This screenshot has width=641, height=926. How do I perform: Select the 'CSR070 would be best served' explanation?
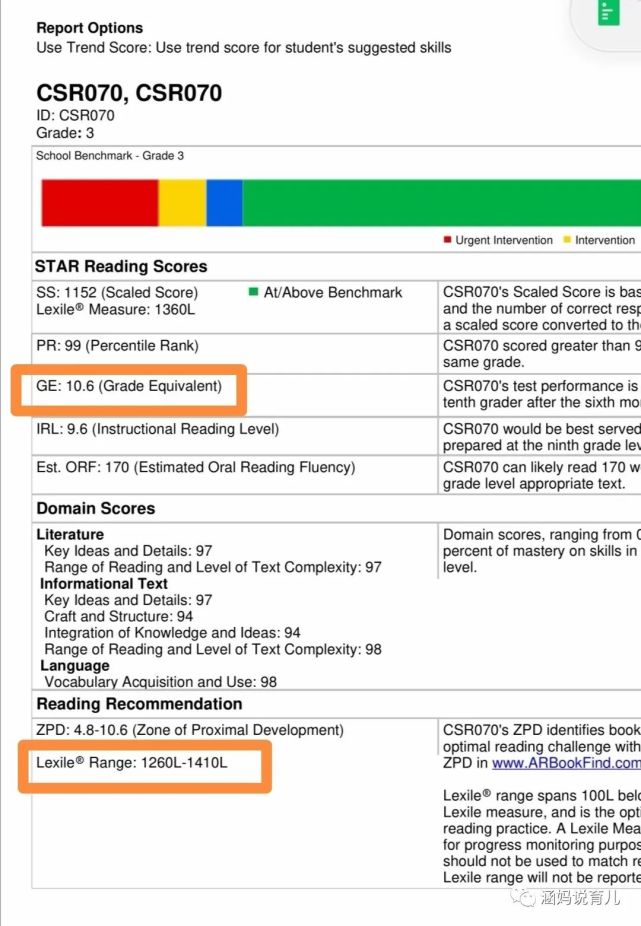pos(542,437)
